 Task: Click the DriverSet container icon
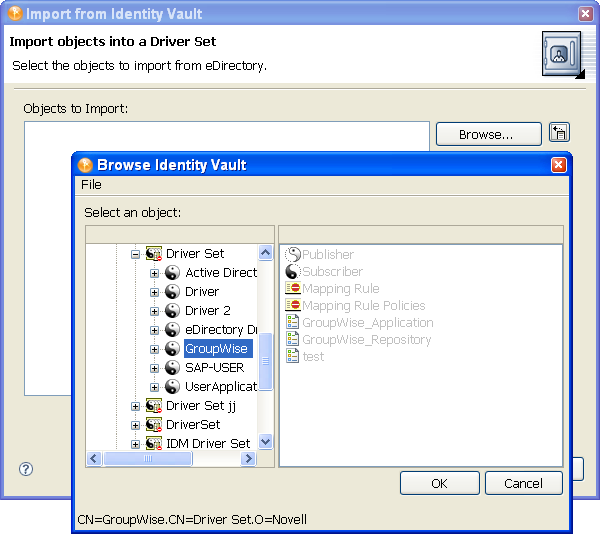click(154, 425)
